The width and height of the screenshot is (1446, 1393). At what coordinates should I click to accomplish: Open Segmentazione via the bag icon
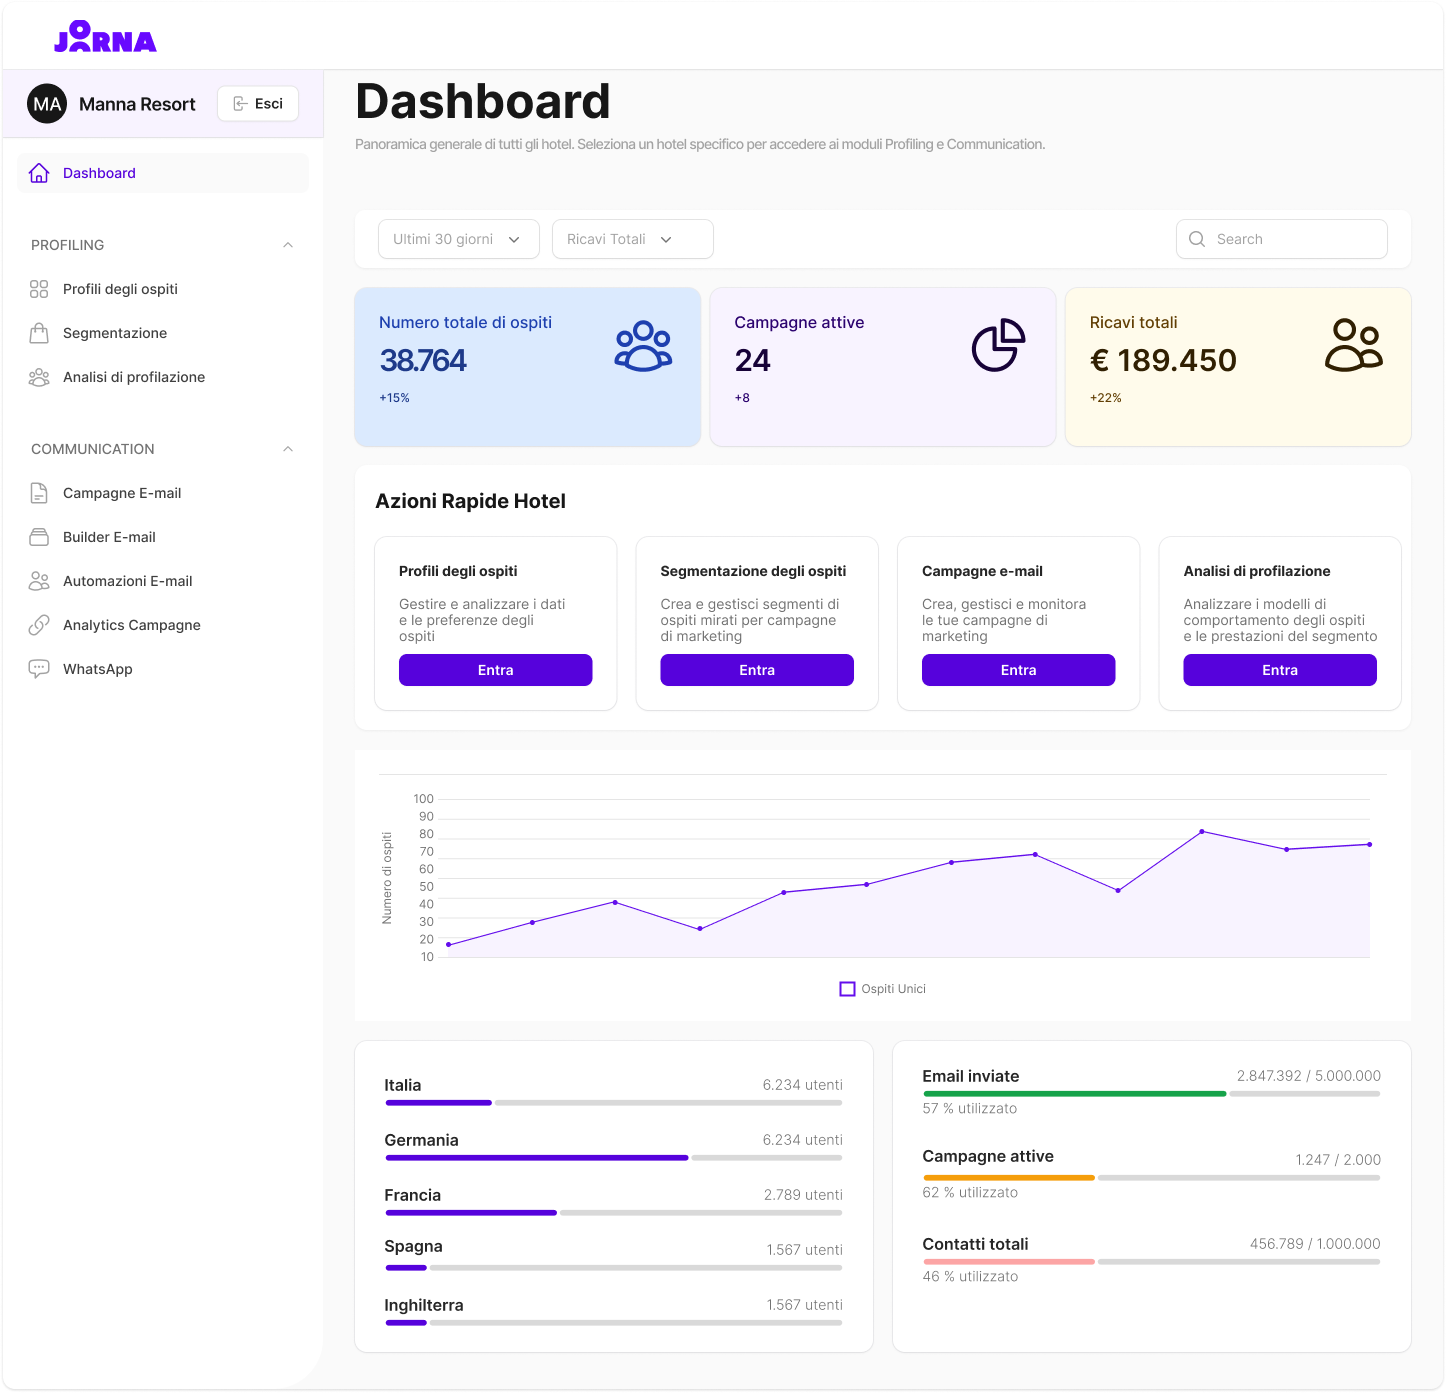pyautogui.click(x=39, y=332)
